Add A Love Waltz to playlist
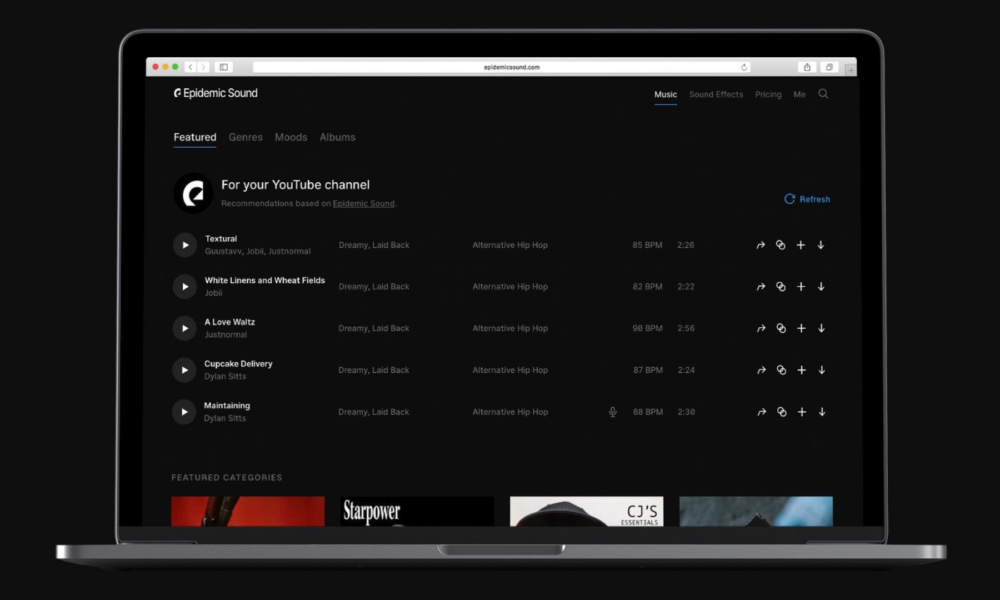Screen dimensions: 1000x600 click(801, 328)
